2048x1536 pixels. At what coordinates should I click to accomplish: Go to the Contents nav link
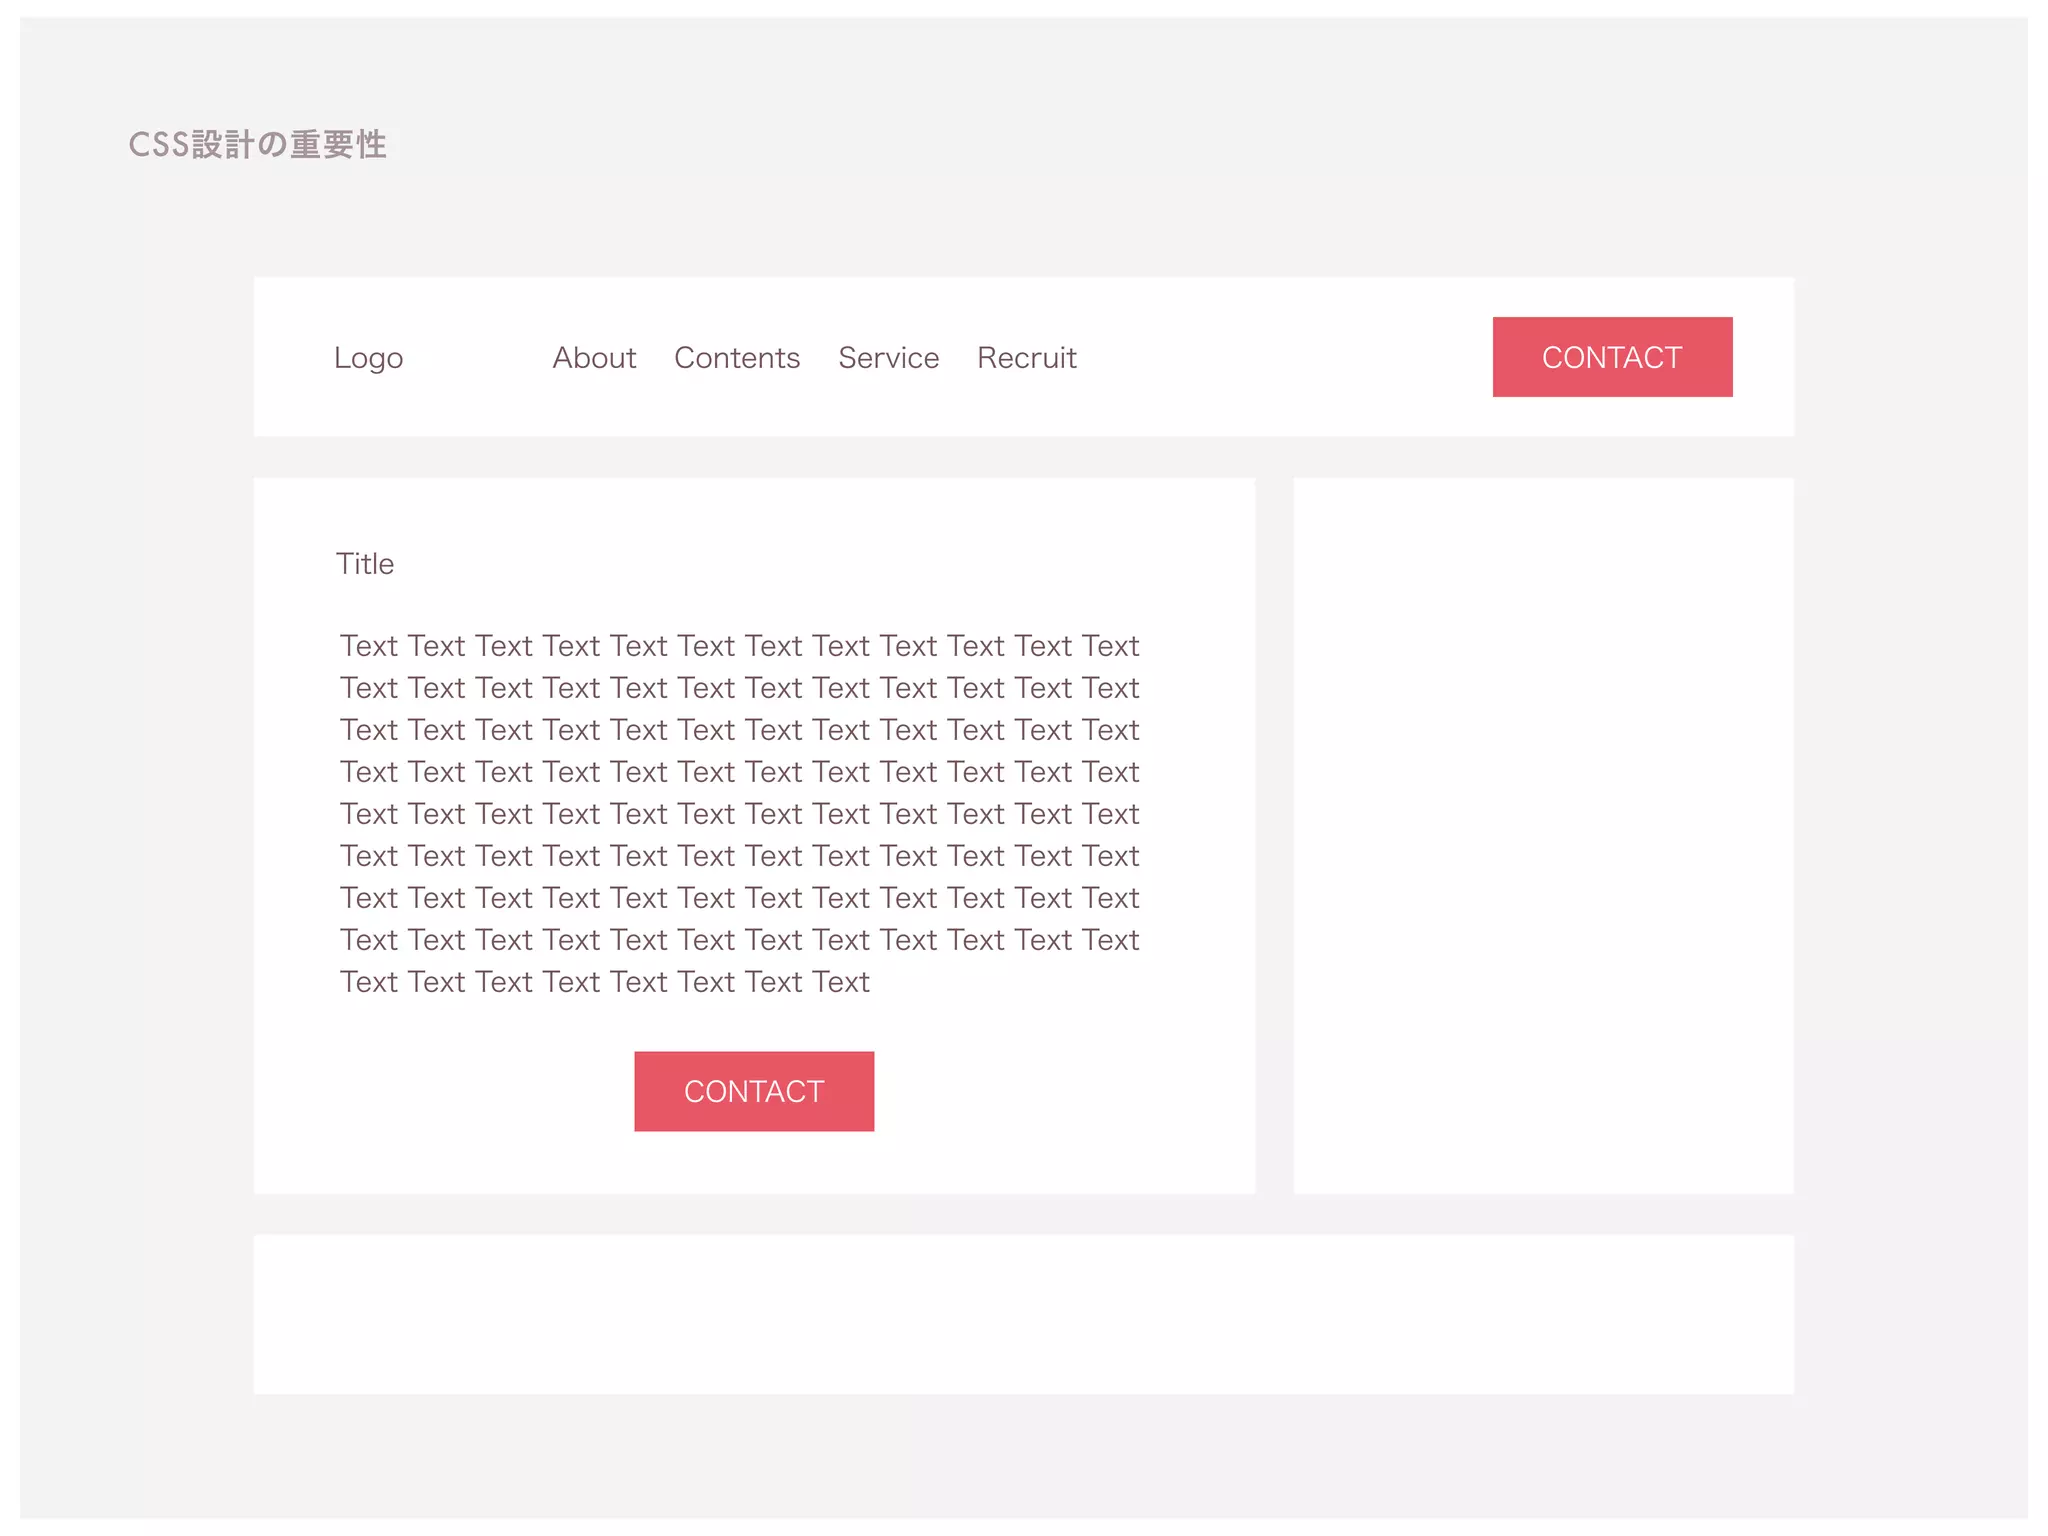(x=737, y=358)
